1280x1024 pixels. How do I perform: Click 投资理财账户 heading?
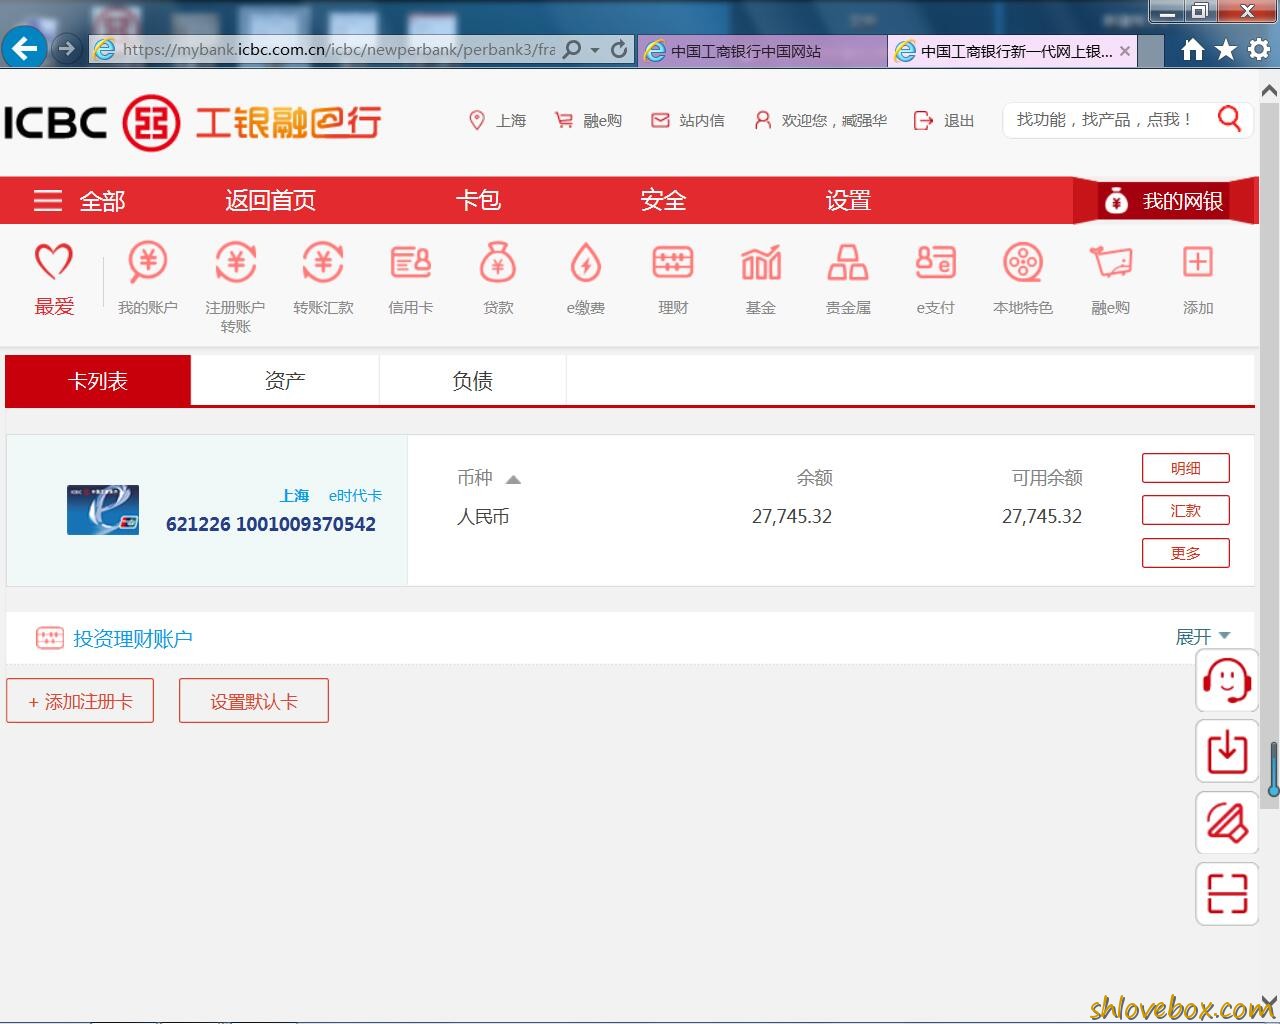[133, 639]
